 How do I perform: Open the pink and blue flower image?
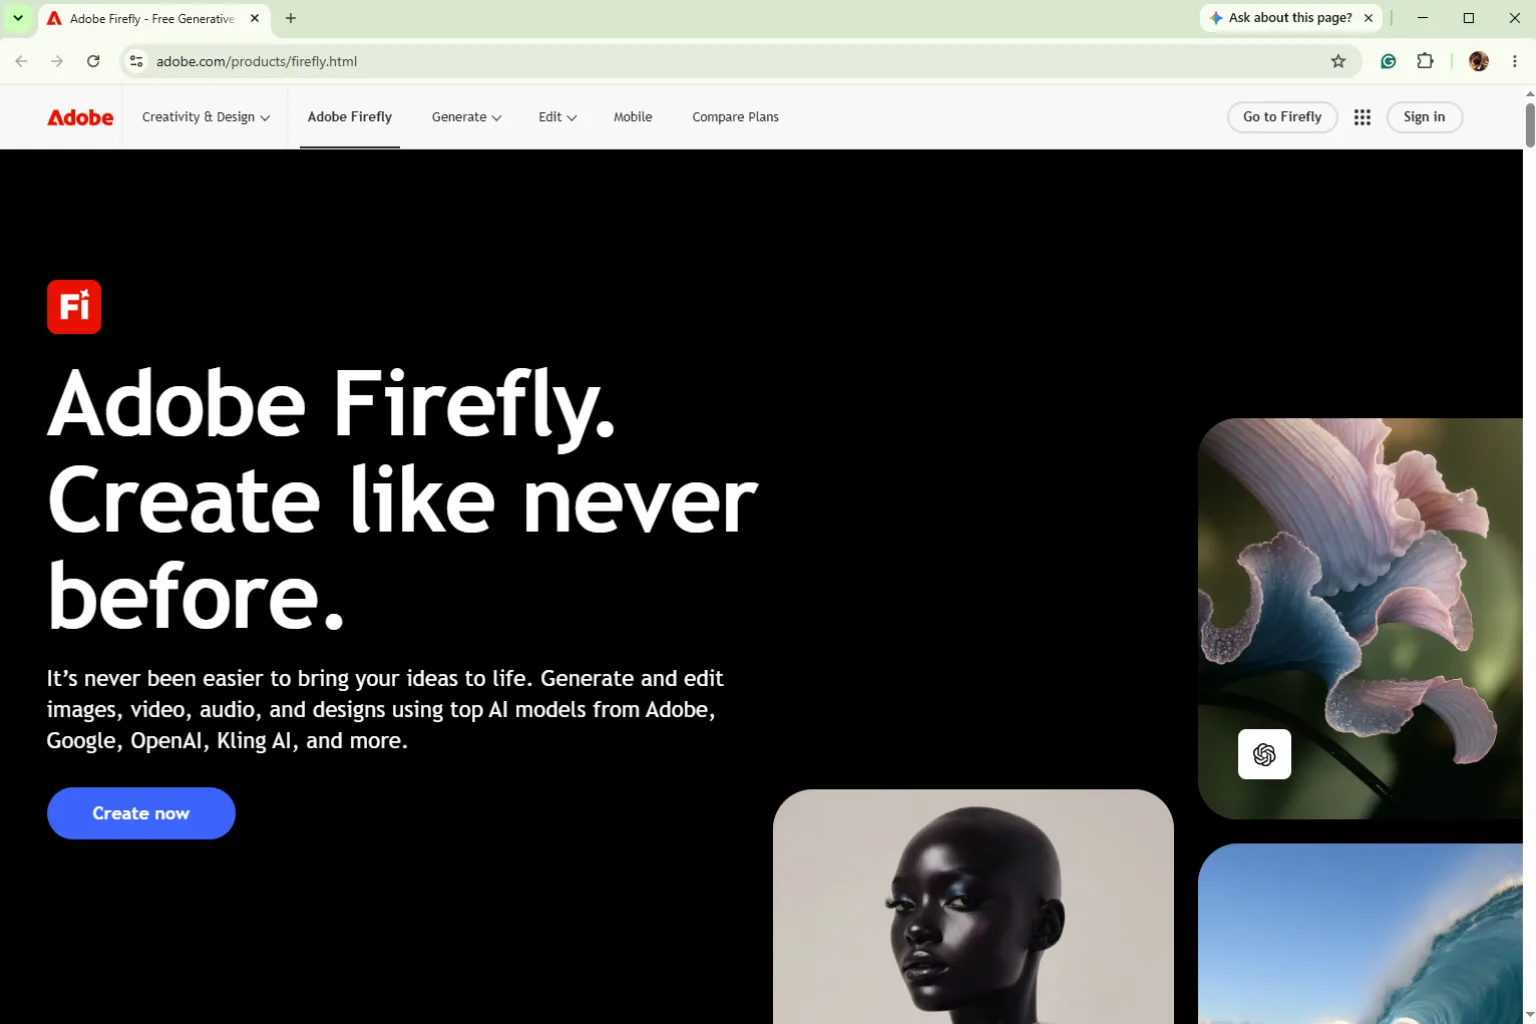(x=1360, y=618)
